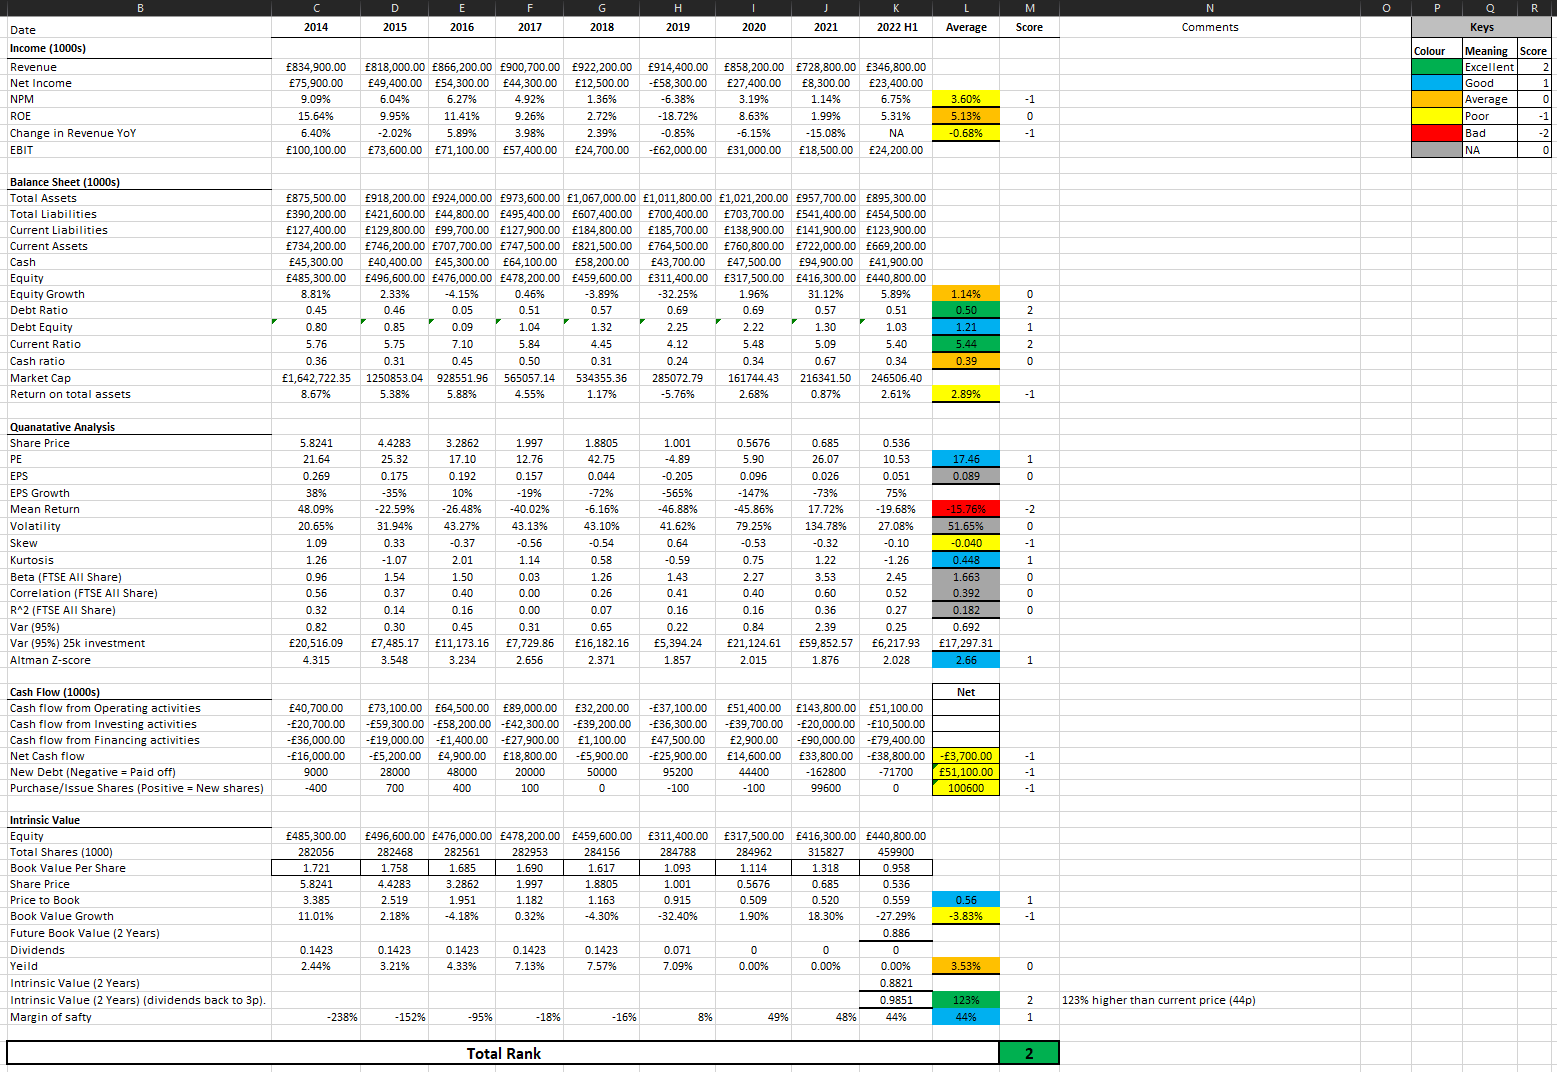This screenshot has width=1557, height=1072.
Task: Select the 2022 H1 total shares cell 459900
Action: [896, 852]
